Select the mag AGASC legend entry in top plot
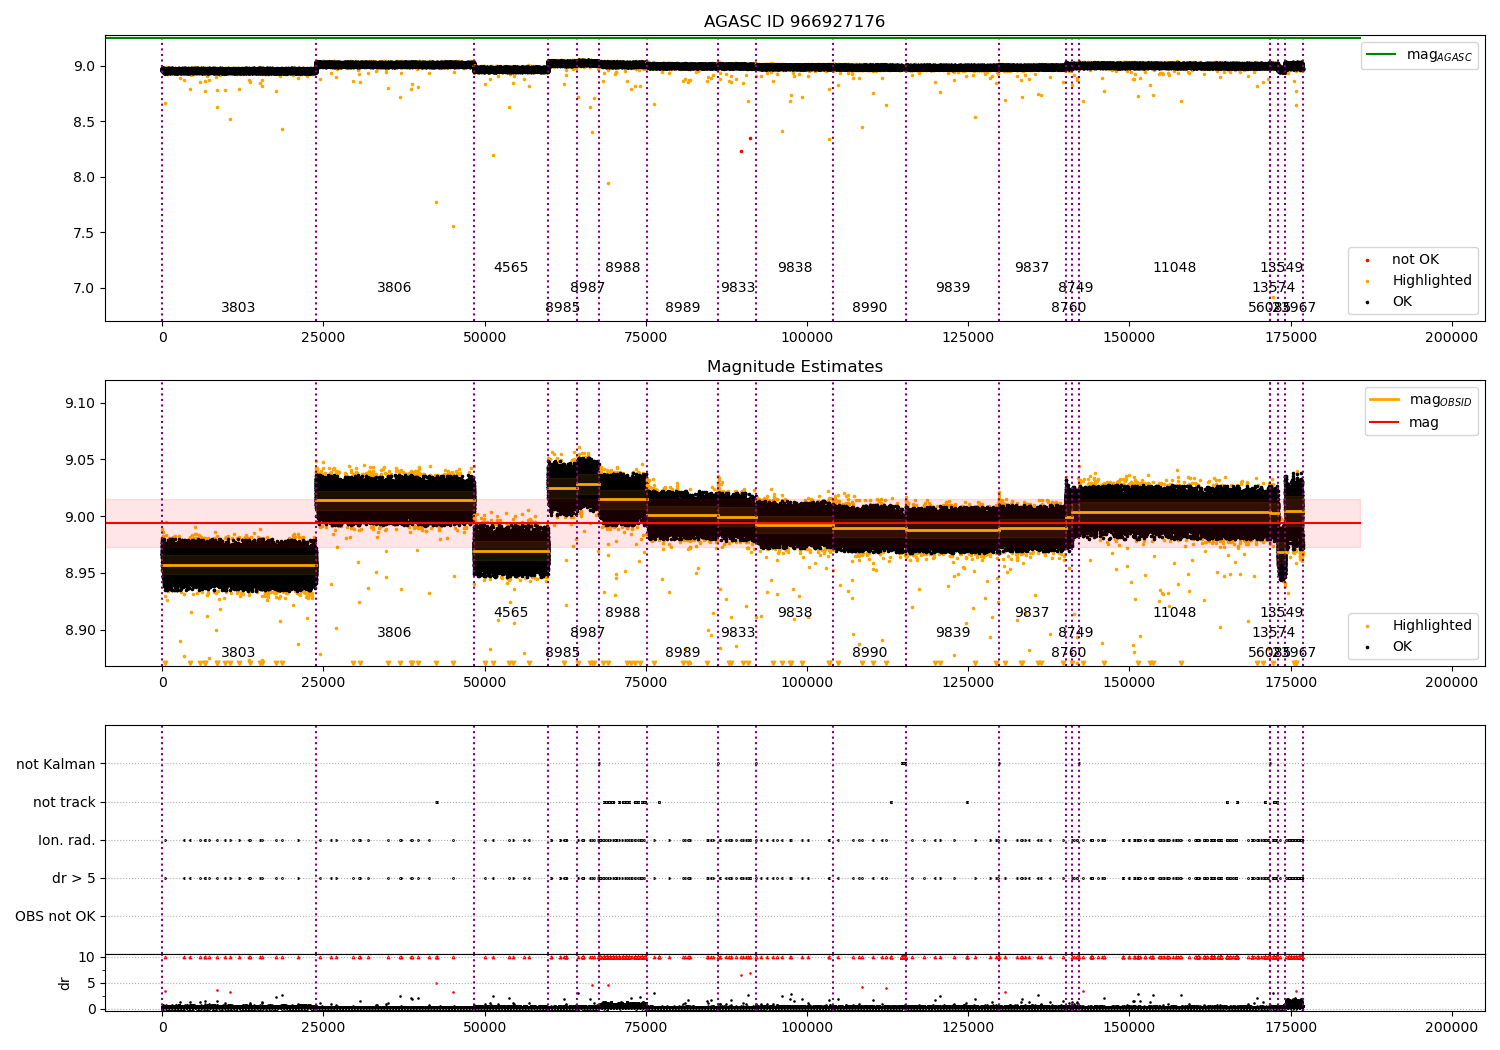This screenshot has width=1500, height=1050. pyautogui.click(x=1419, y=55)
